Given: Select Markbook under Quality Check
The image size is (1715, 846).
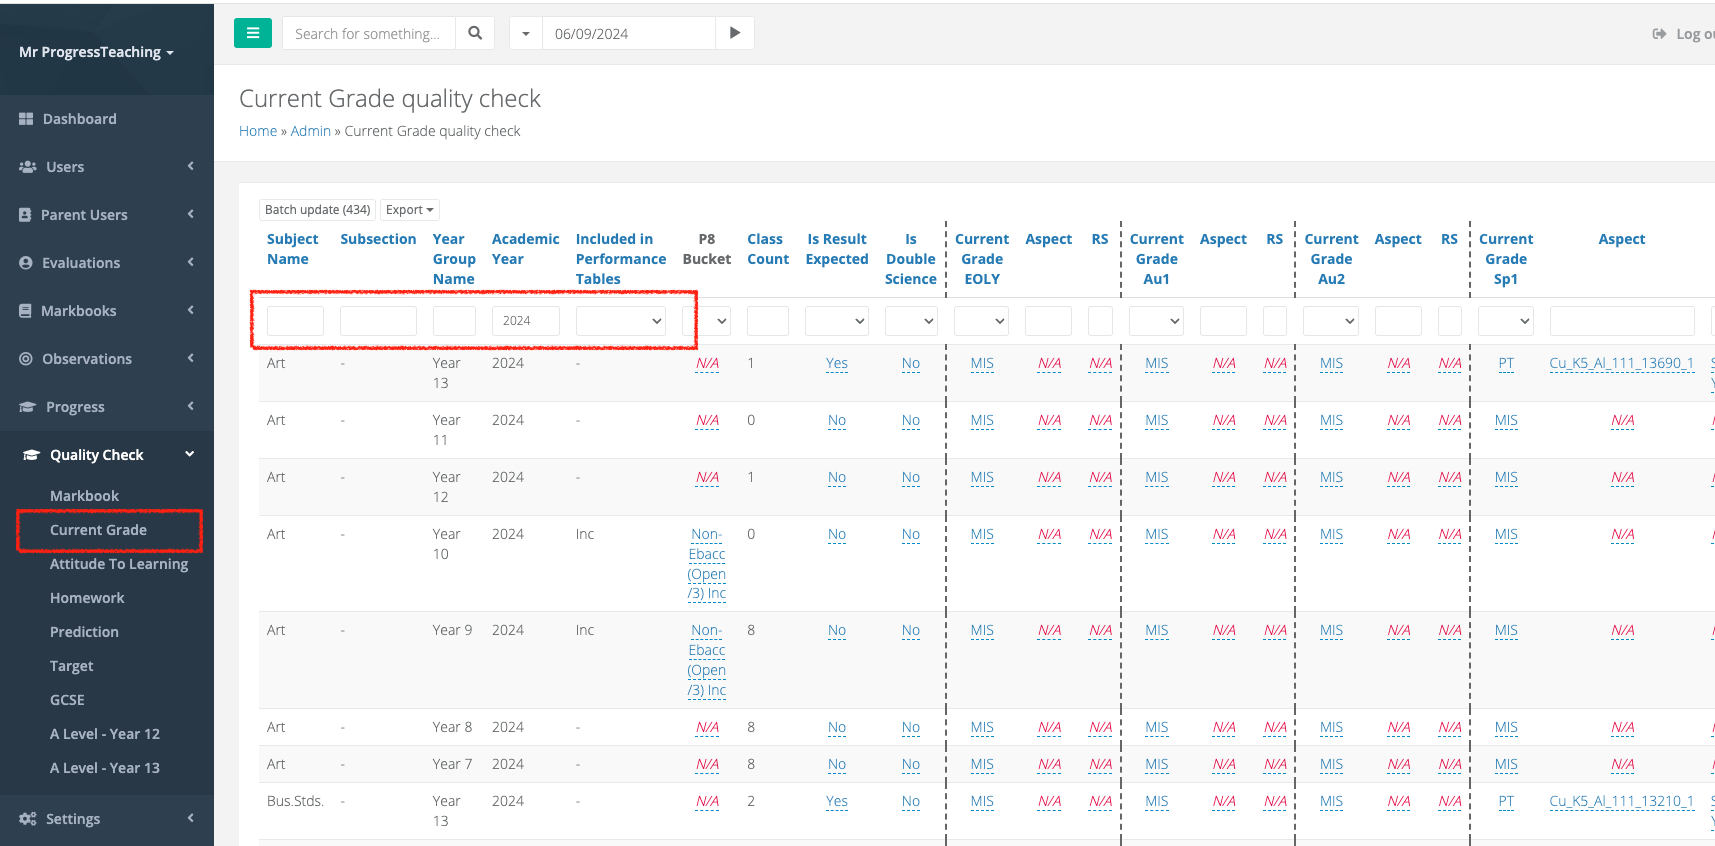Looking at the screenshot, I should click(x=84, y=496).
